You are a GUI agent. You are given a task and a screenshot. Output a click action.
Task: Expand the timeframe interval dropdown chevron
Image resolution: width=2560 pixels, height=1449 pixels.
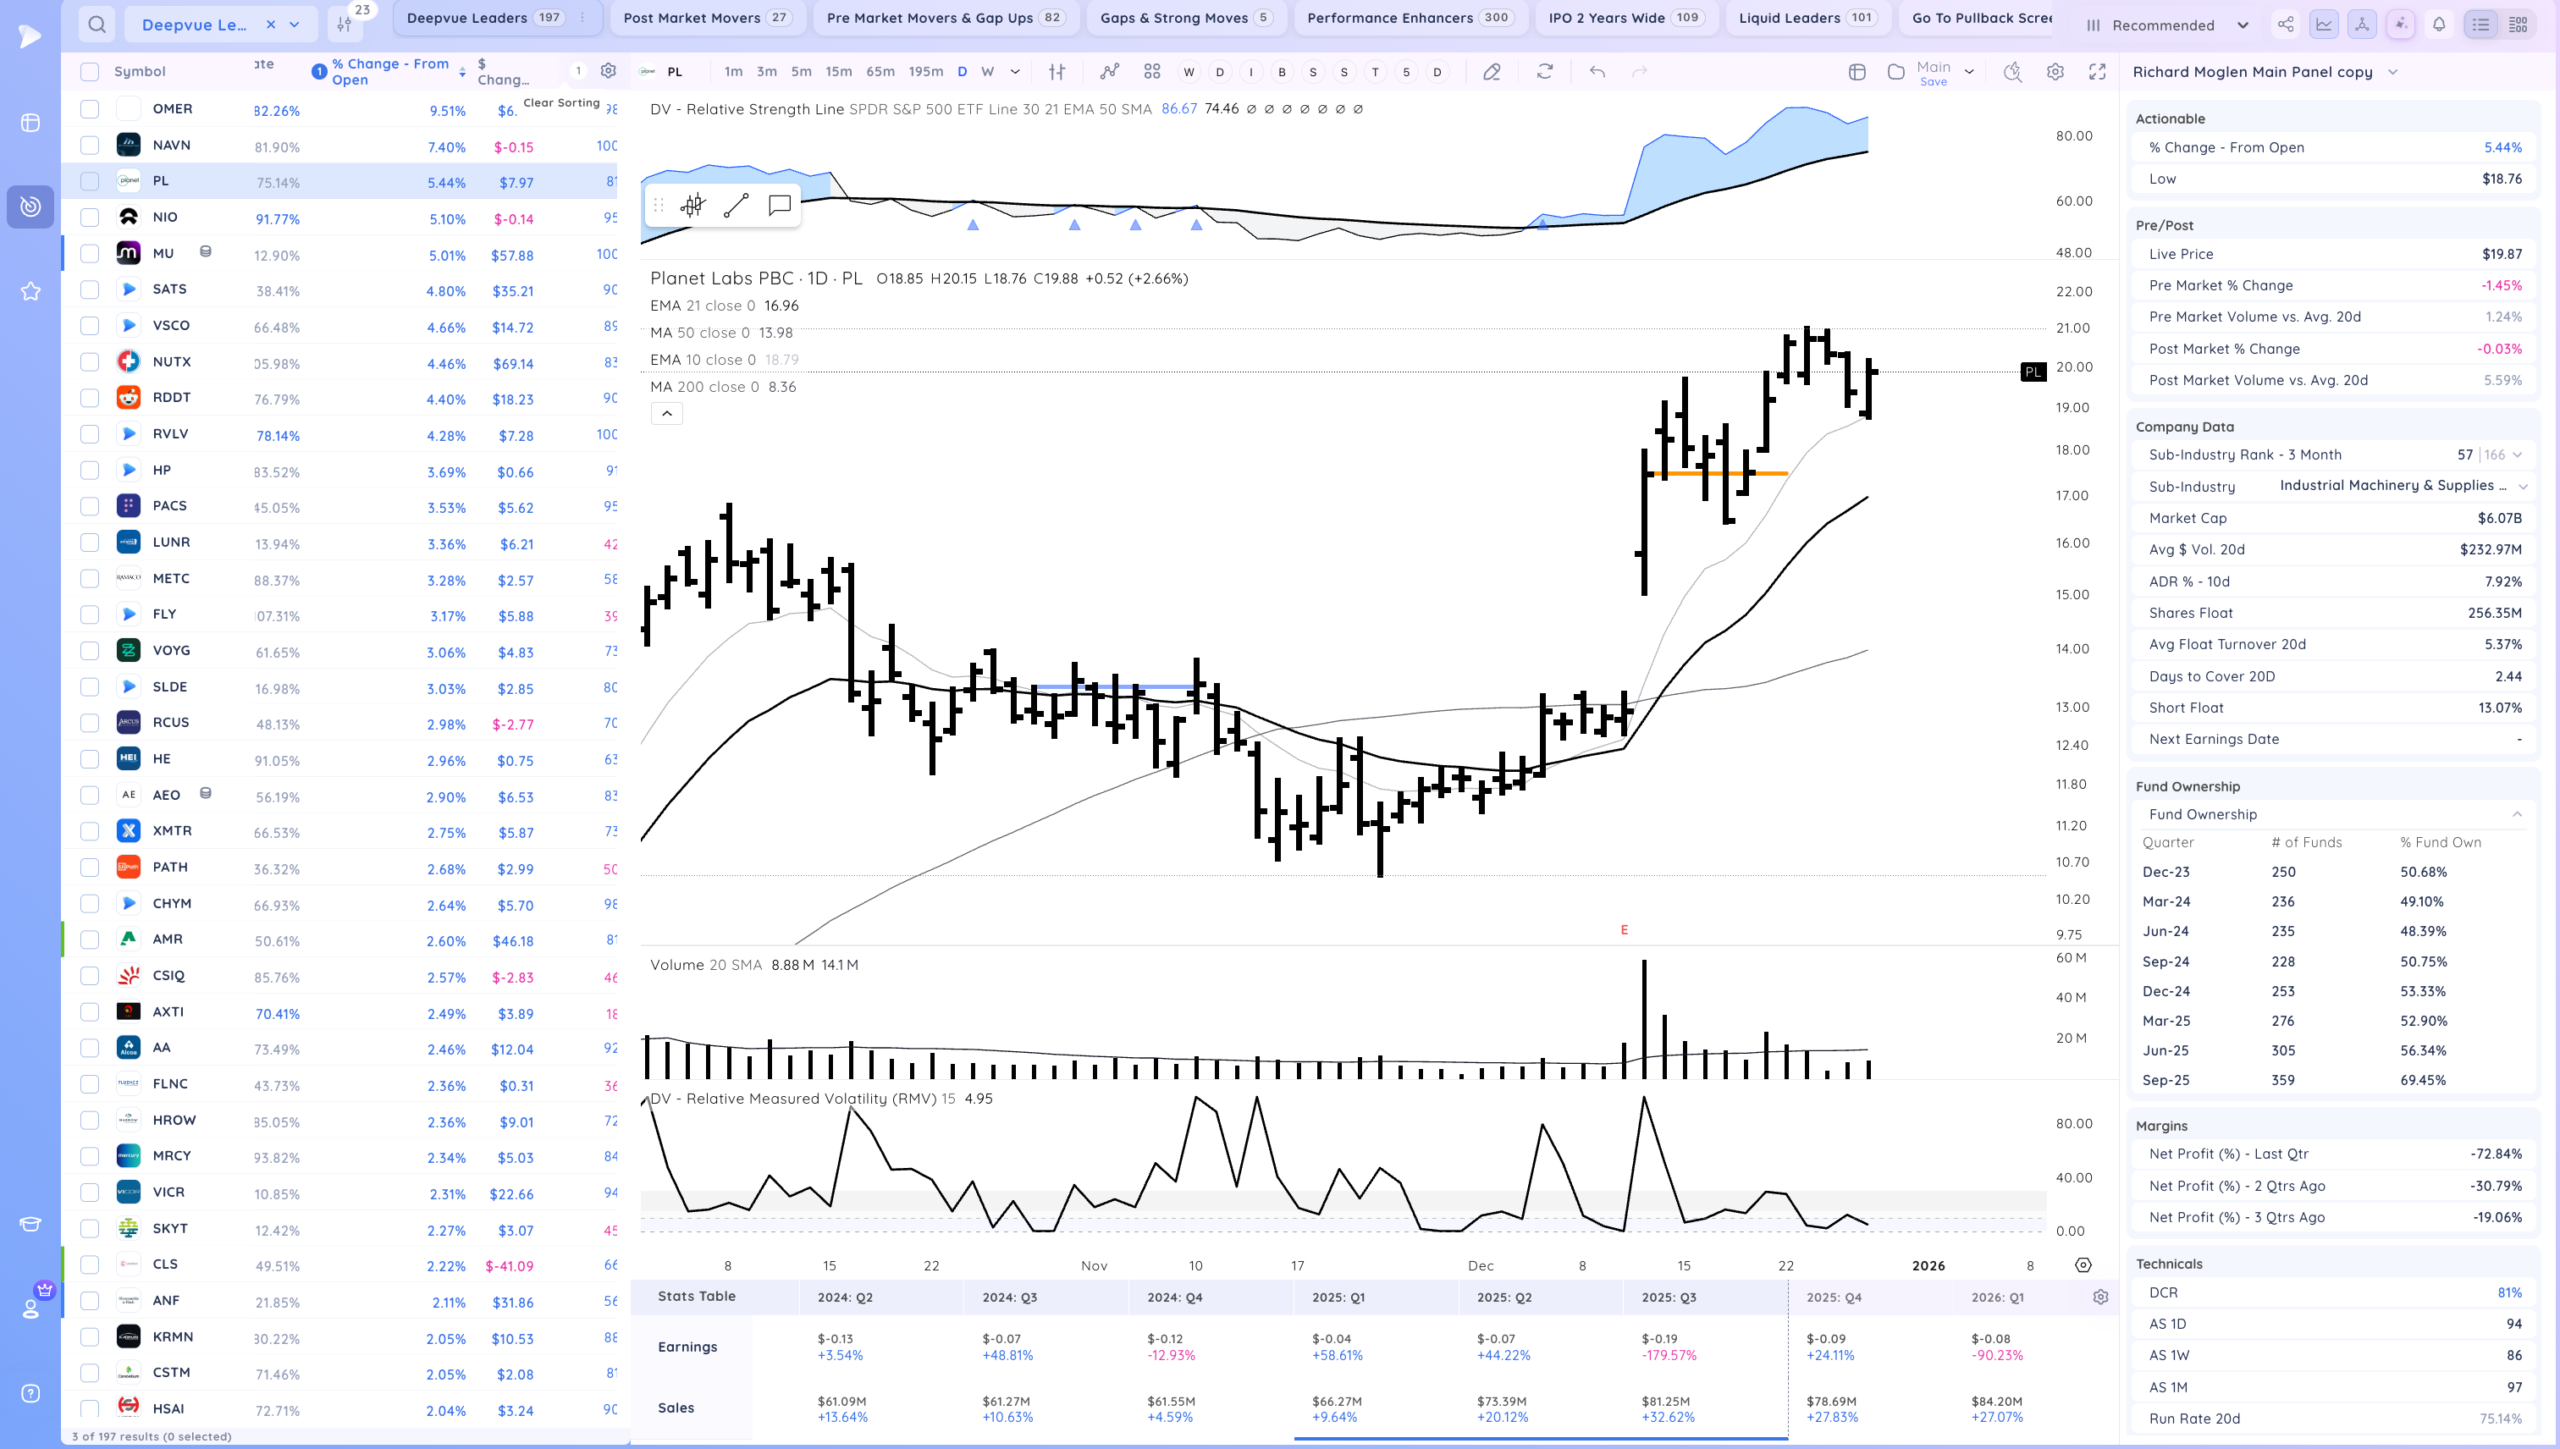point(1015,72)
